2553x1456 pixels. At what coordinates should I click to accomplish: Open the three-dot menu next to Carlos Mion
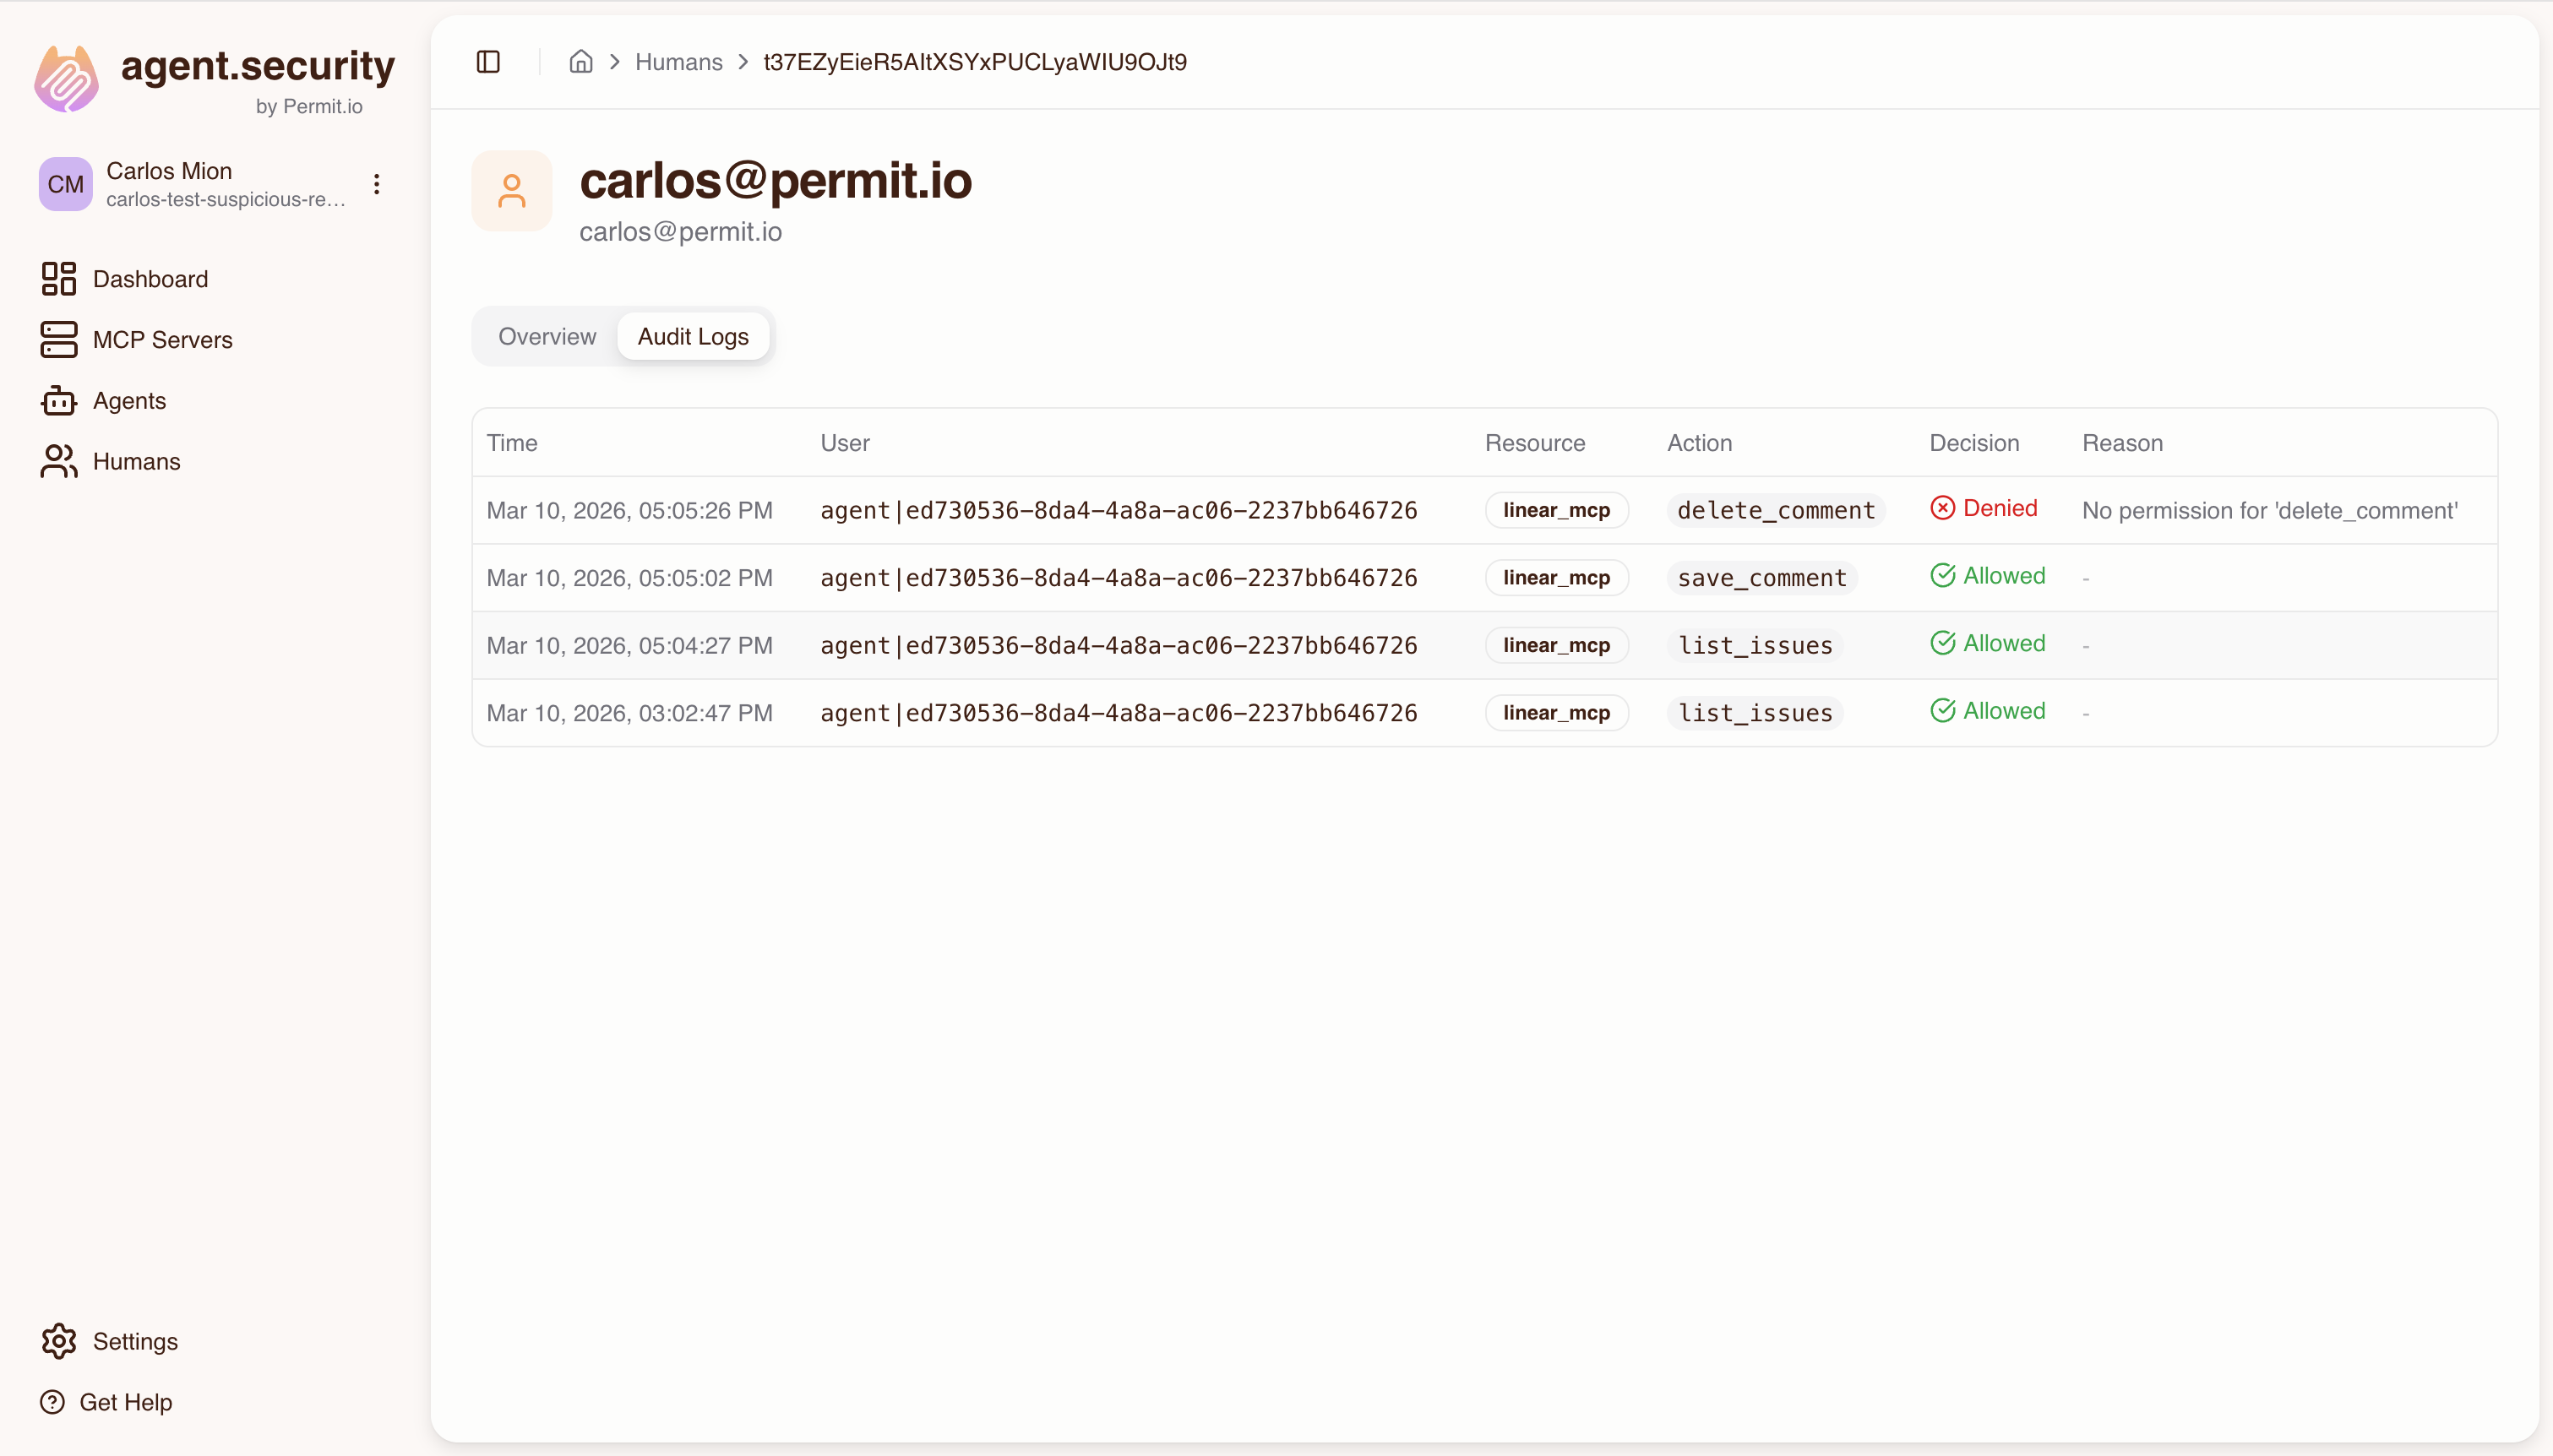click(x=375, y=183)
